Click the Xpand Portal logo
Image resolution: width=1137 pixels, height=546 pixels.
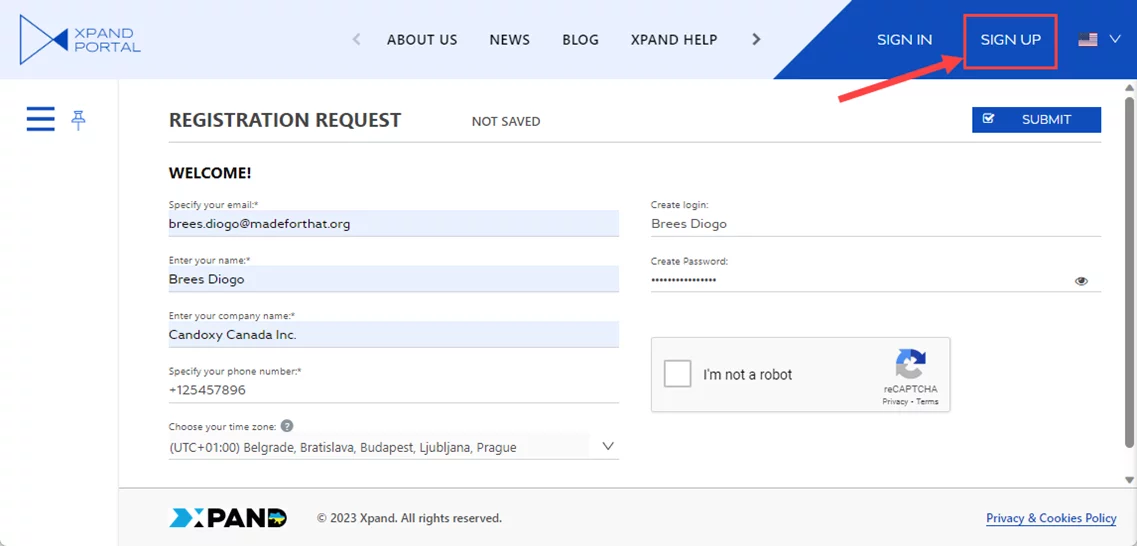(80, 40)
